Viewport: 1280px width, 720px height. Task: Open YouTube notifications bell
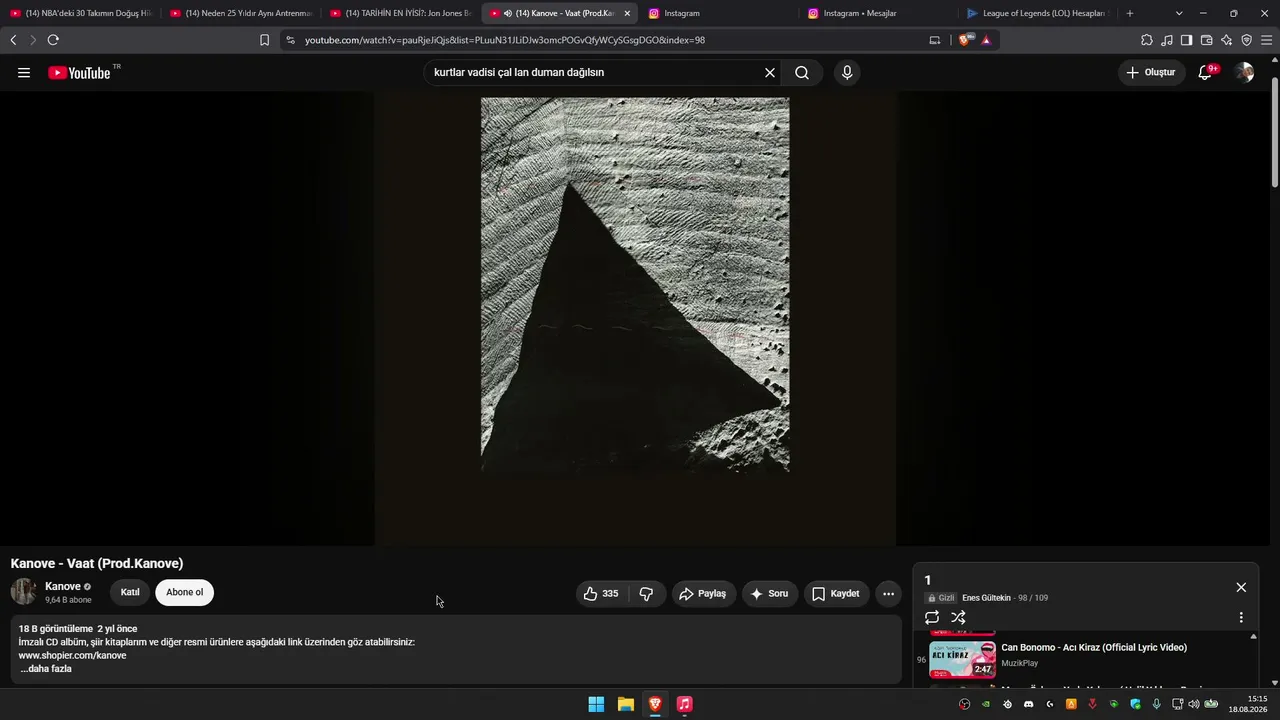point(1206,72)
